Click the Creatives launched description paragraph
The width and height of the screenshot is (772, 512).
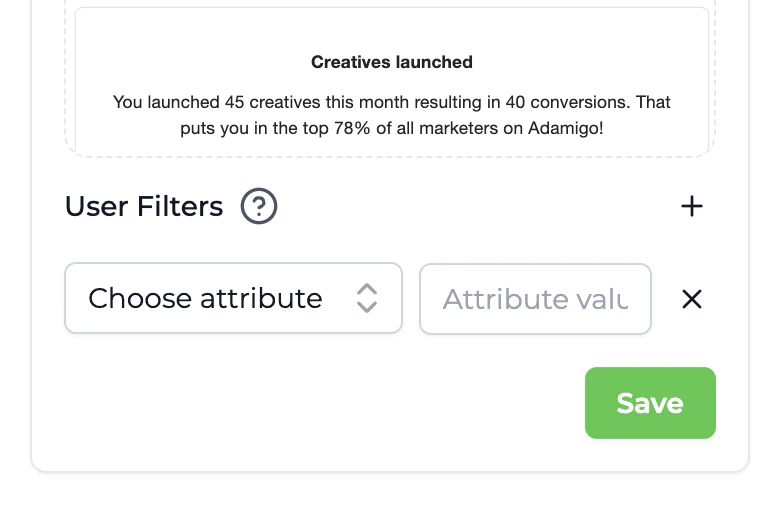(392, 115)
